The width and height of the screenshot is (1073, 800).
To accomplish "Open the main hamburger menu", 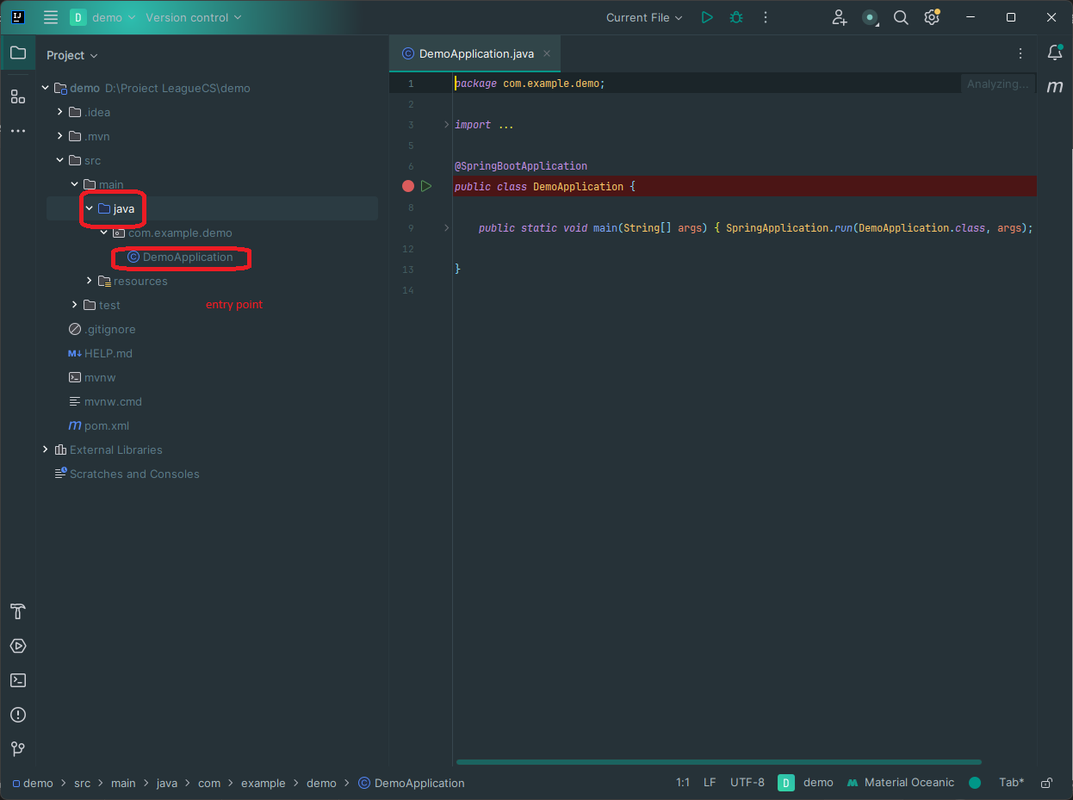I will (51, 17).
